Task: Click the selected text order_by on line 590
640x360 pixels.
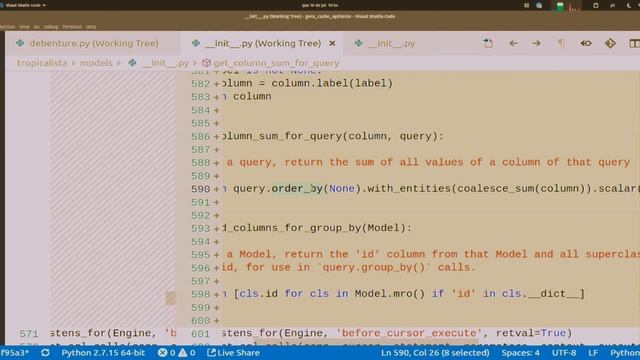Action: coord(297,189)
